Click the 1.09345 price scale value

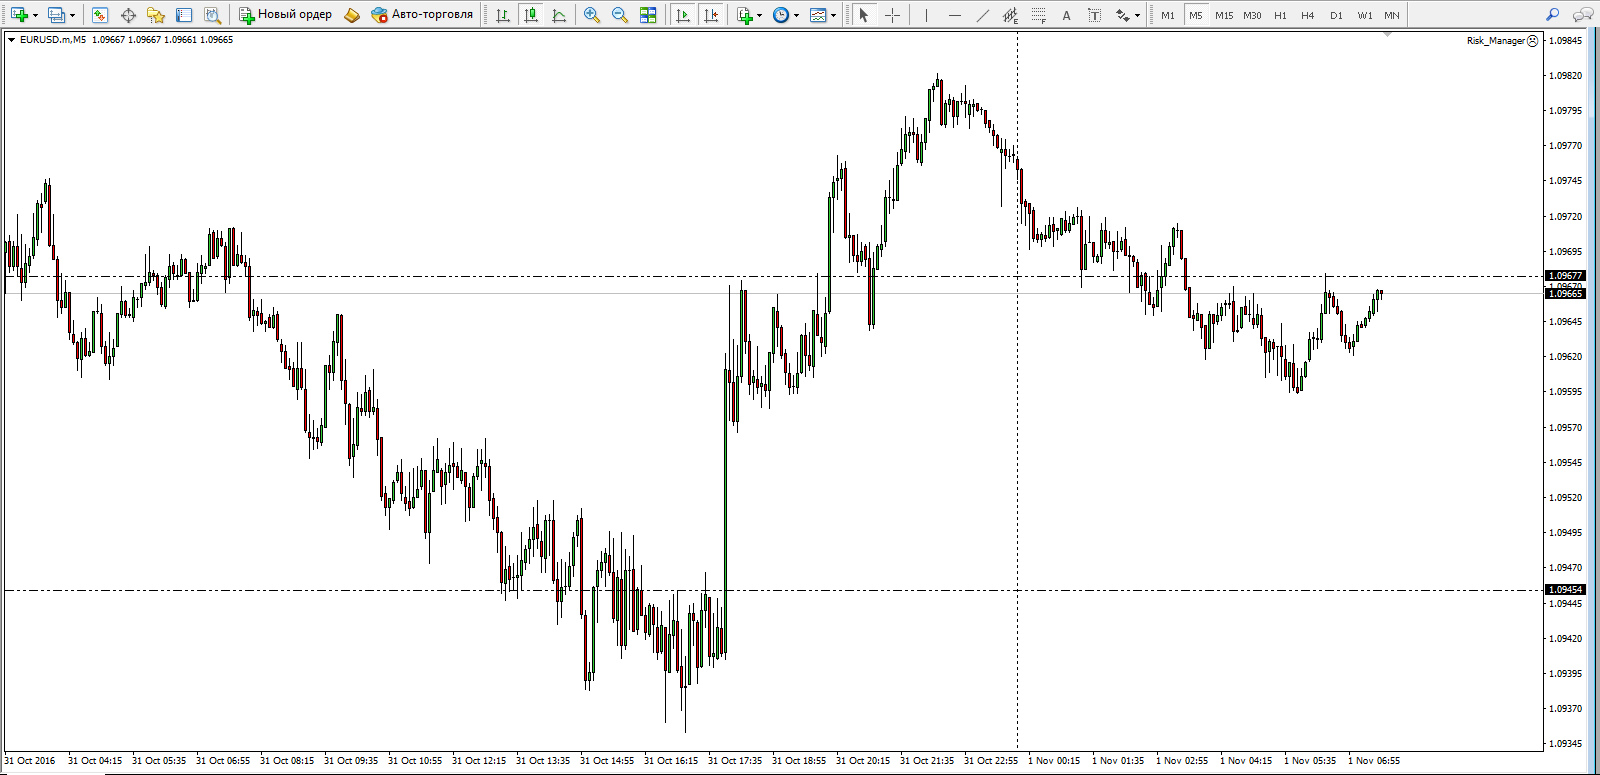(x=1565, y=744)
